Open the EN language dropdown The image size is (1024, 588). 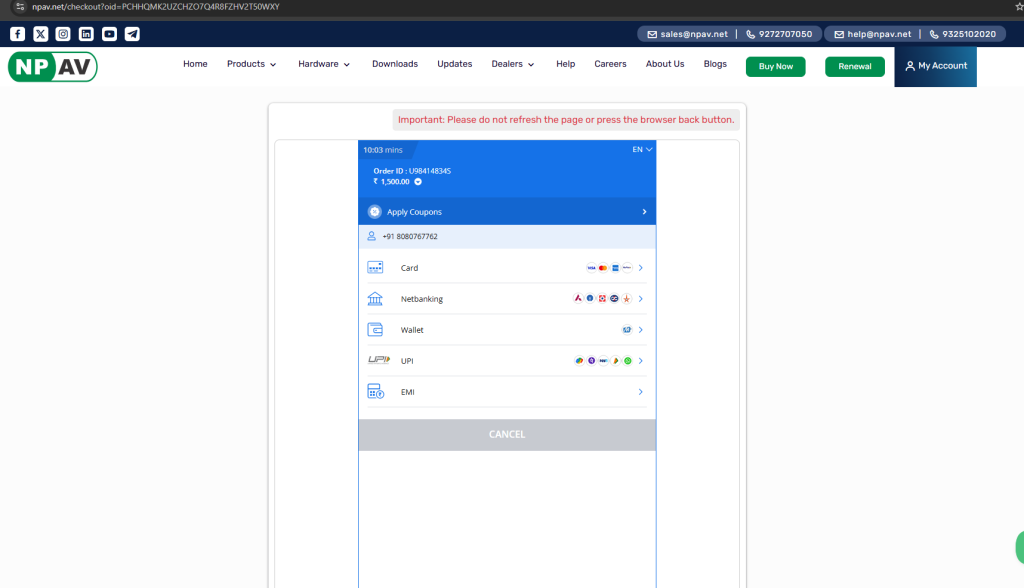(642, 150)
